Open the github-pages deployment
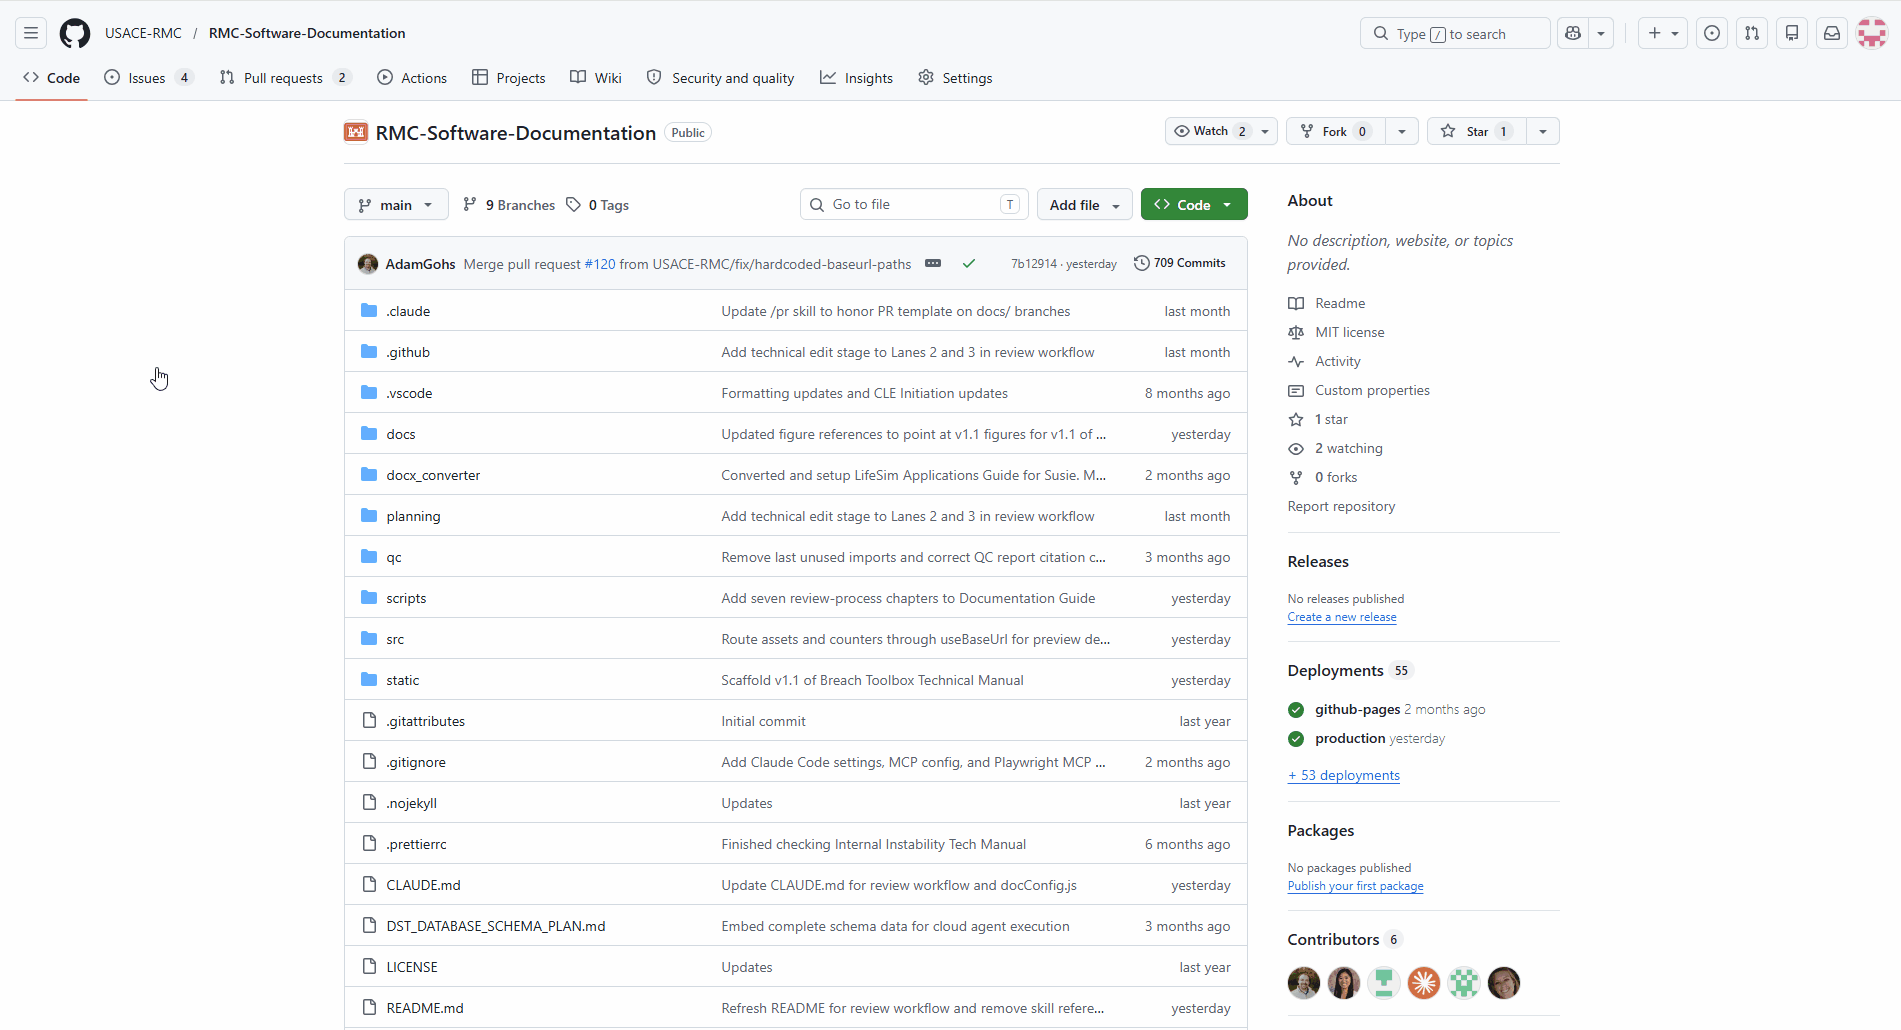Viewport: 1901px width, 1030px height. [x=1357, y=709]
